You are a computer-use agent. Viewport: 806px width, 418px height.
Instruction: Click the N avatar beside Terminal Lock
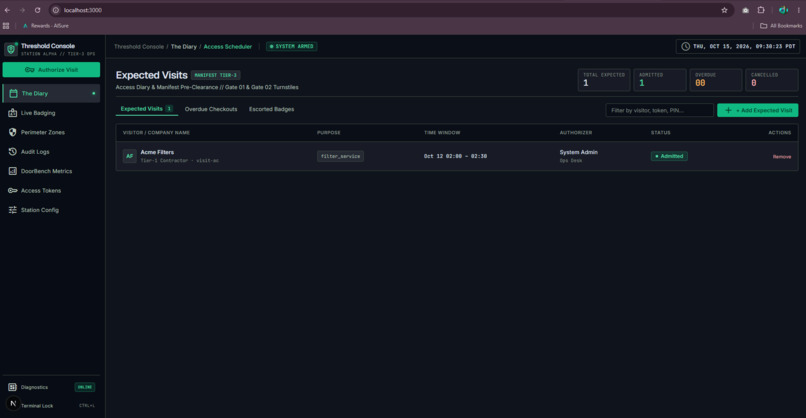click(x=13, y=404)
